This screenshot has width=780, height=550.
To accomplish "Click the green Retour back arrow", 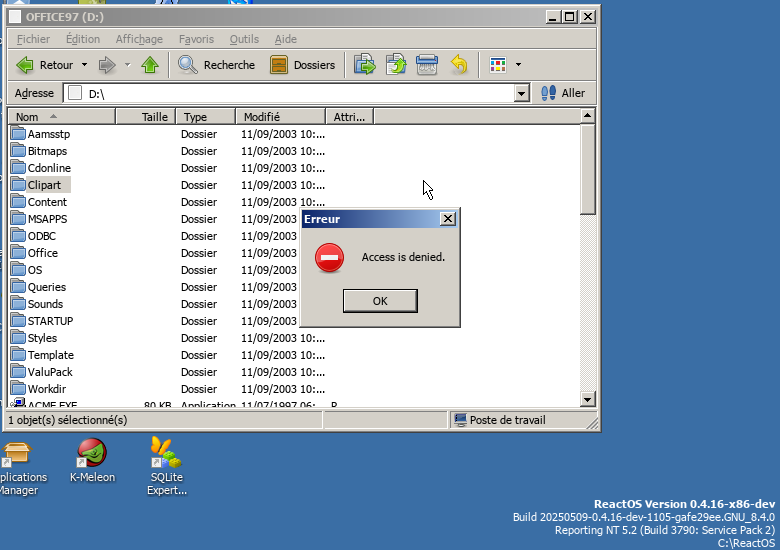I will [x=25, y=65].
